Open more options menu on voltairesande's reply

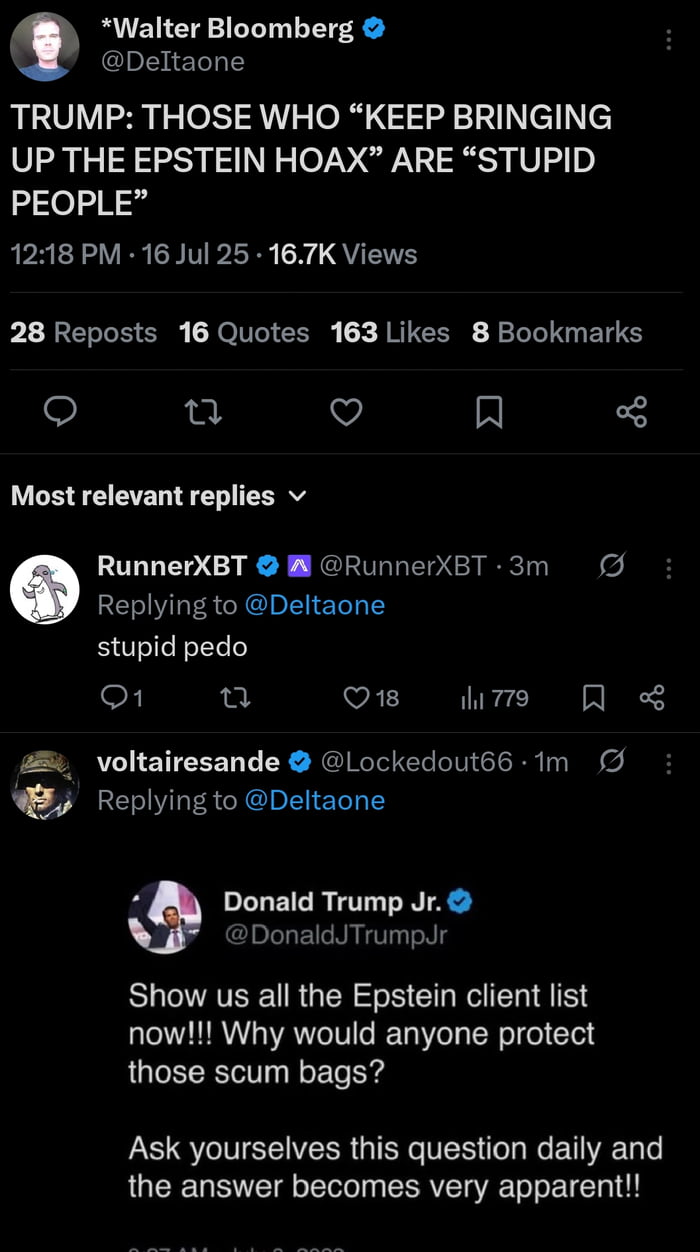pyautogui.click(x=668, y=763)
